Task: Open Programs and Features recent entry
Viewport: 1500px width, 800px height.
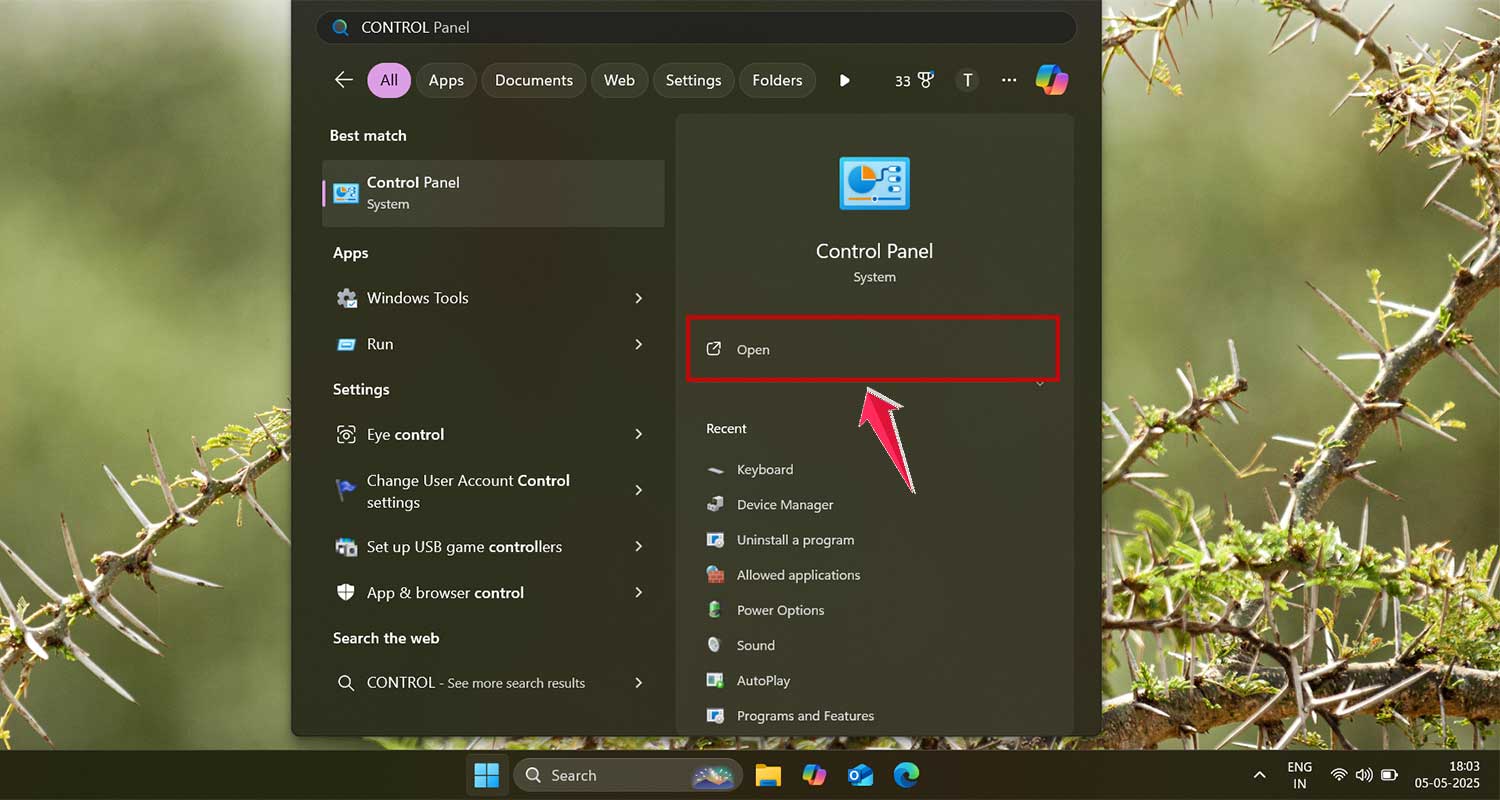Action: 805,716
